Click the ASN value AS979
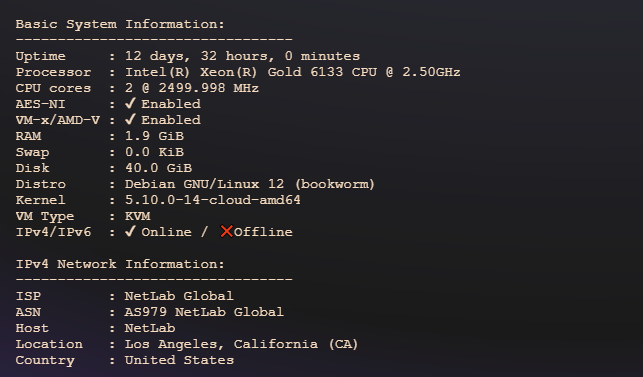Image resolution: width=643 pixels, height=377 pixels. [x=146, y=312]
